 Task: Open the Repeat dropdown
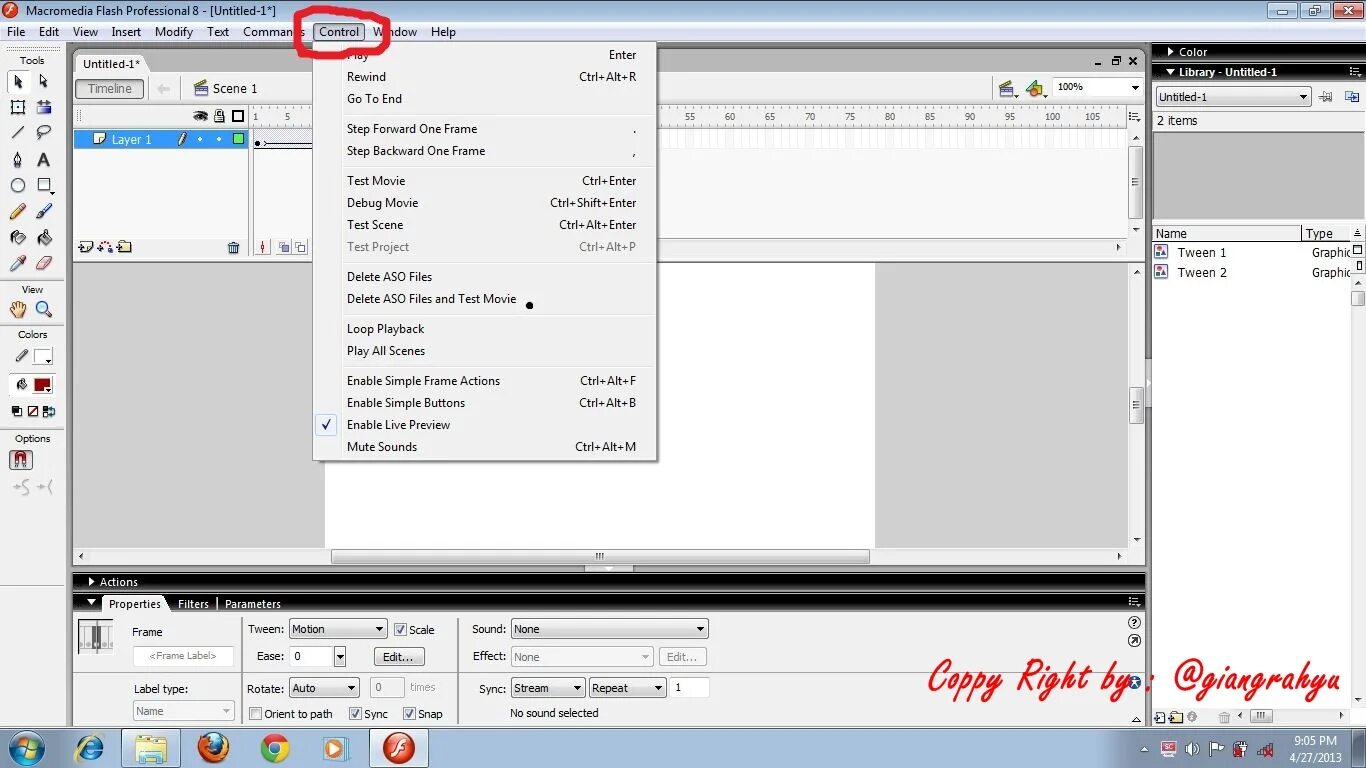(627, 688)
